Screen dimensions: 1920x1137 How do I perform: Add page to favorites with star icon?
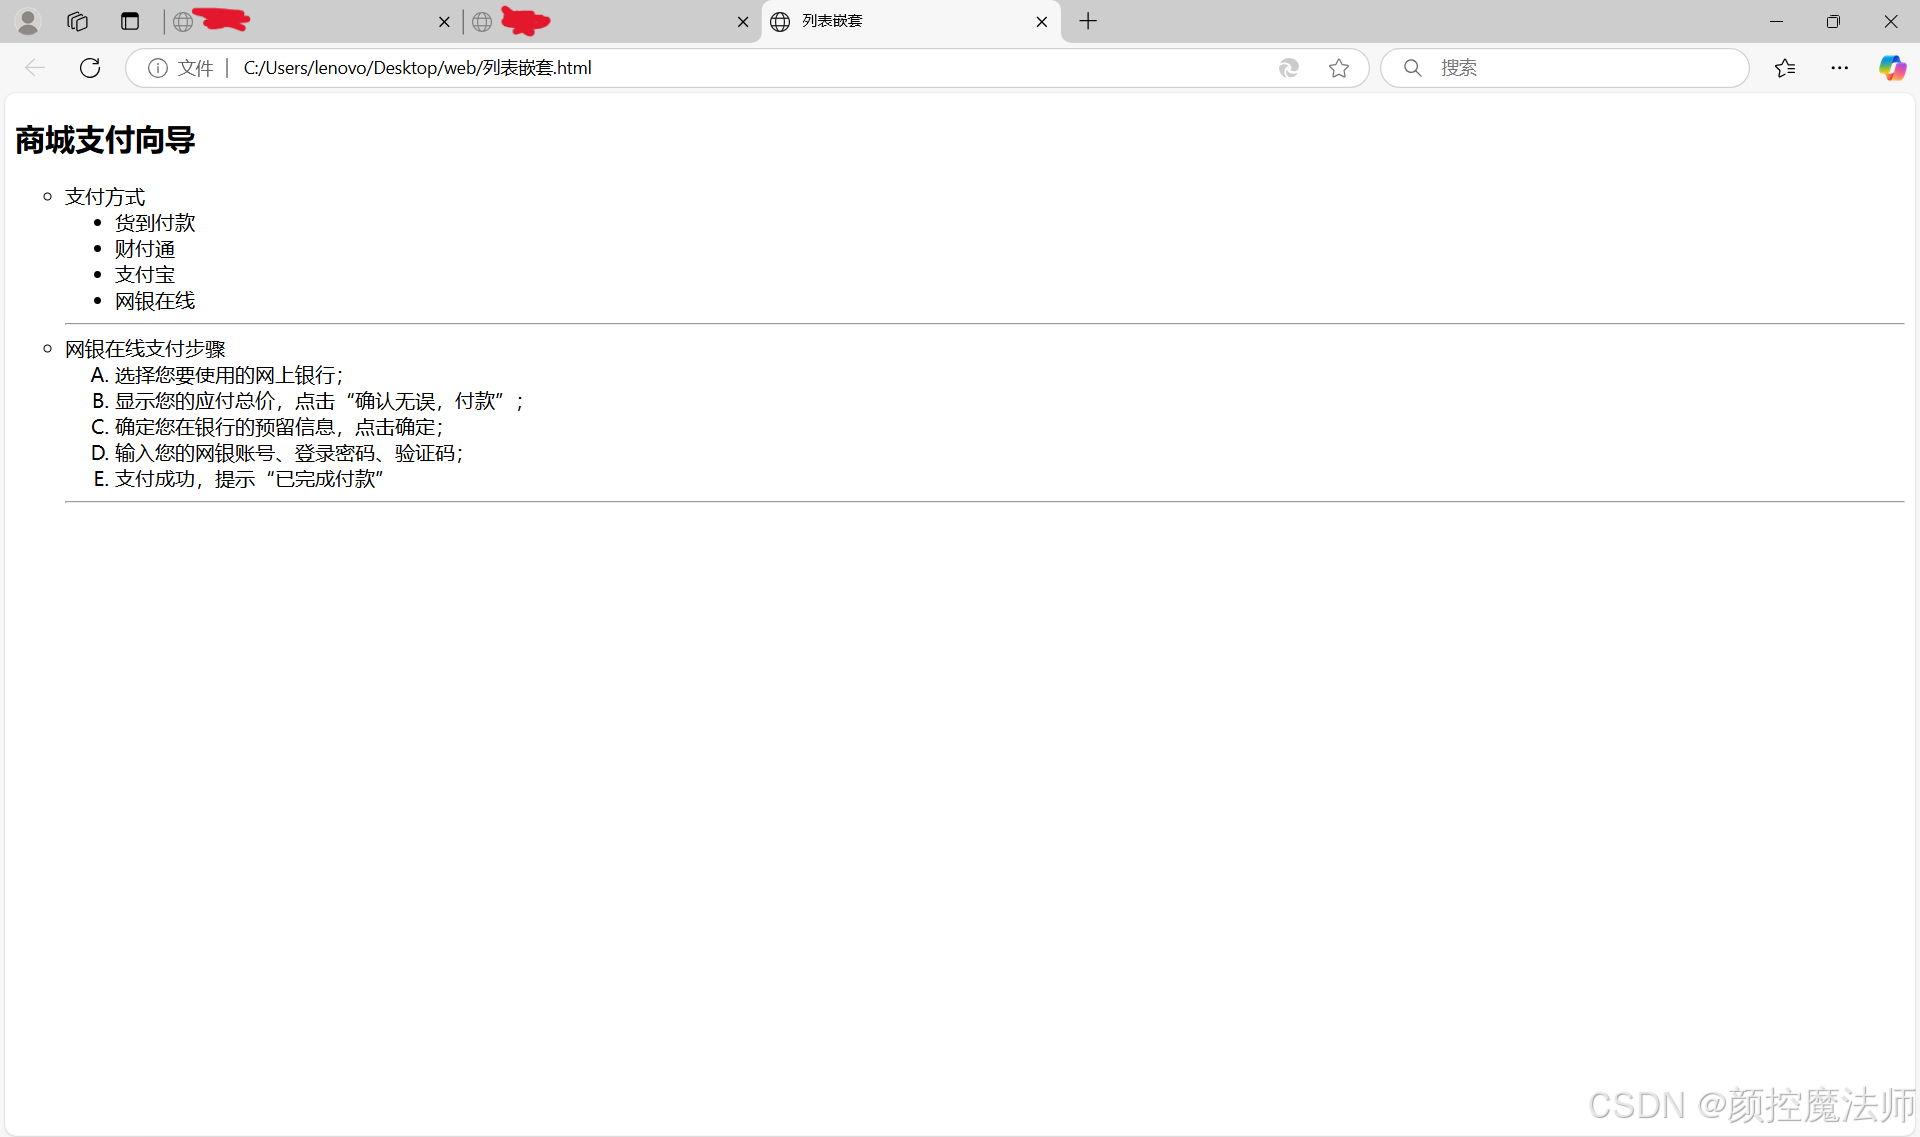[x=1339, y=68]
